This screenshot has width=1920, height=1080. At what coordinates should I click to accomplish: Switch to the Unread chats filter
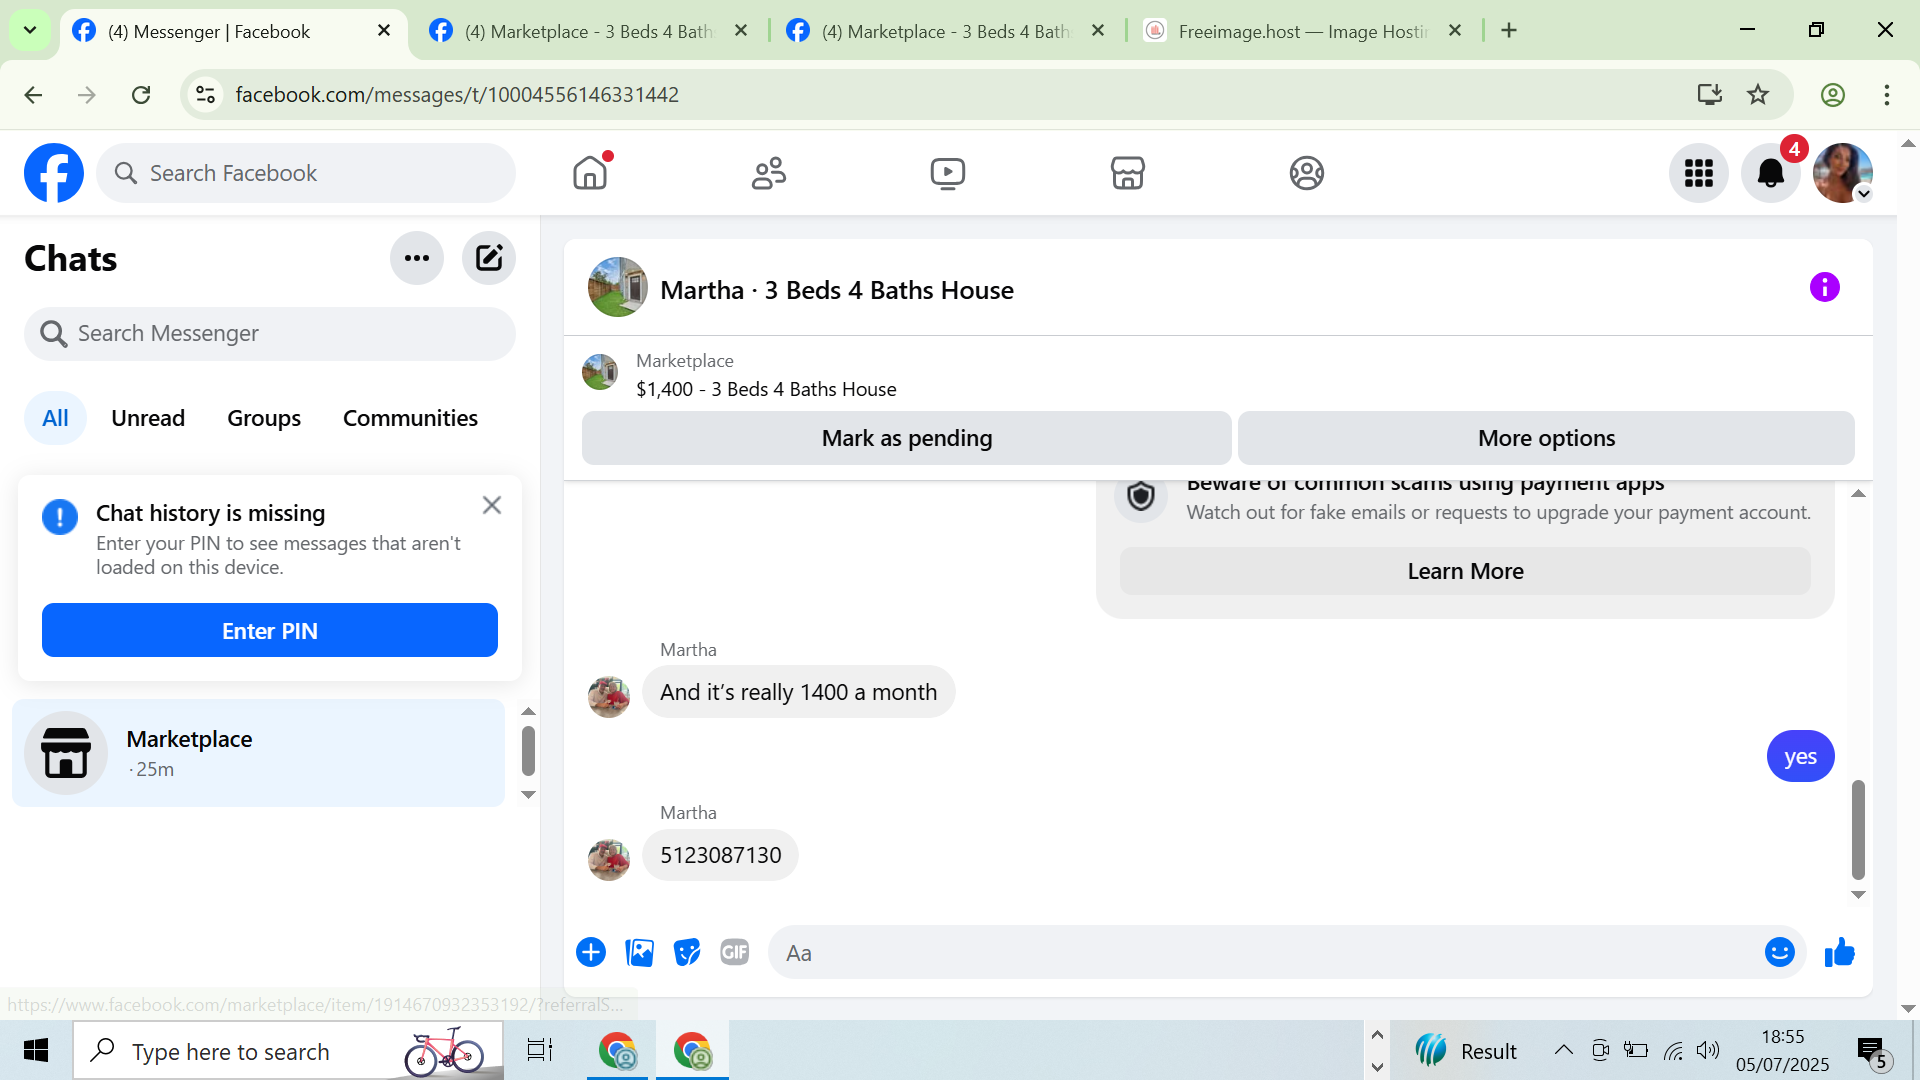click(x=148, y=418)
